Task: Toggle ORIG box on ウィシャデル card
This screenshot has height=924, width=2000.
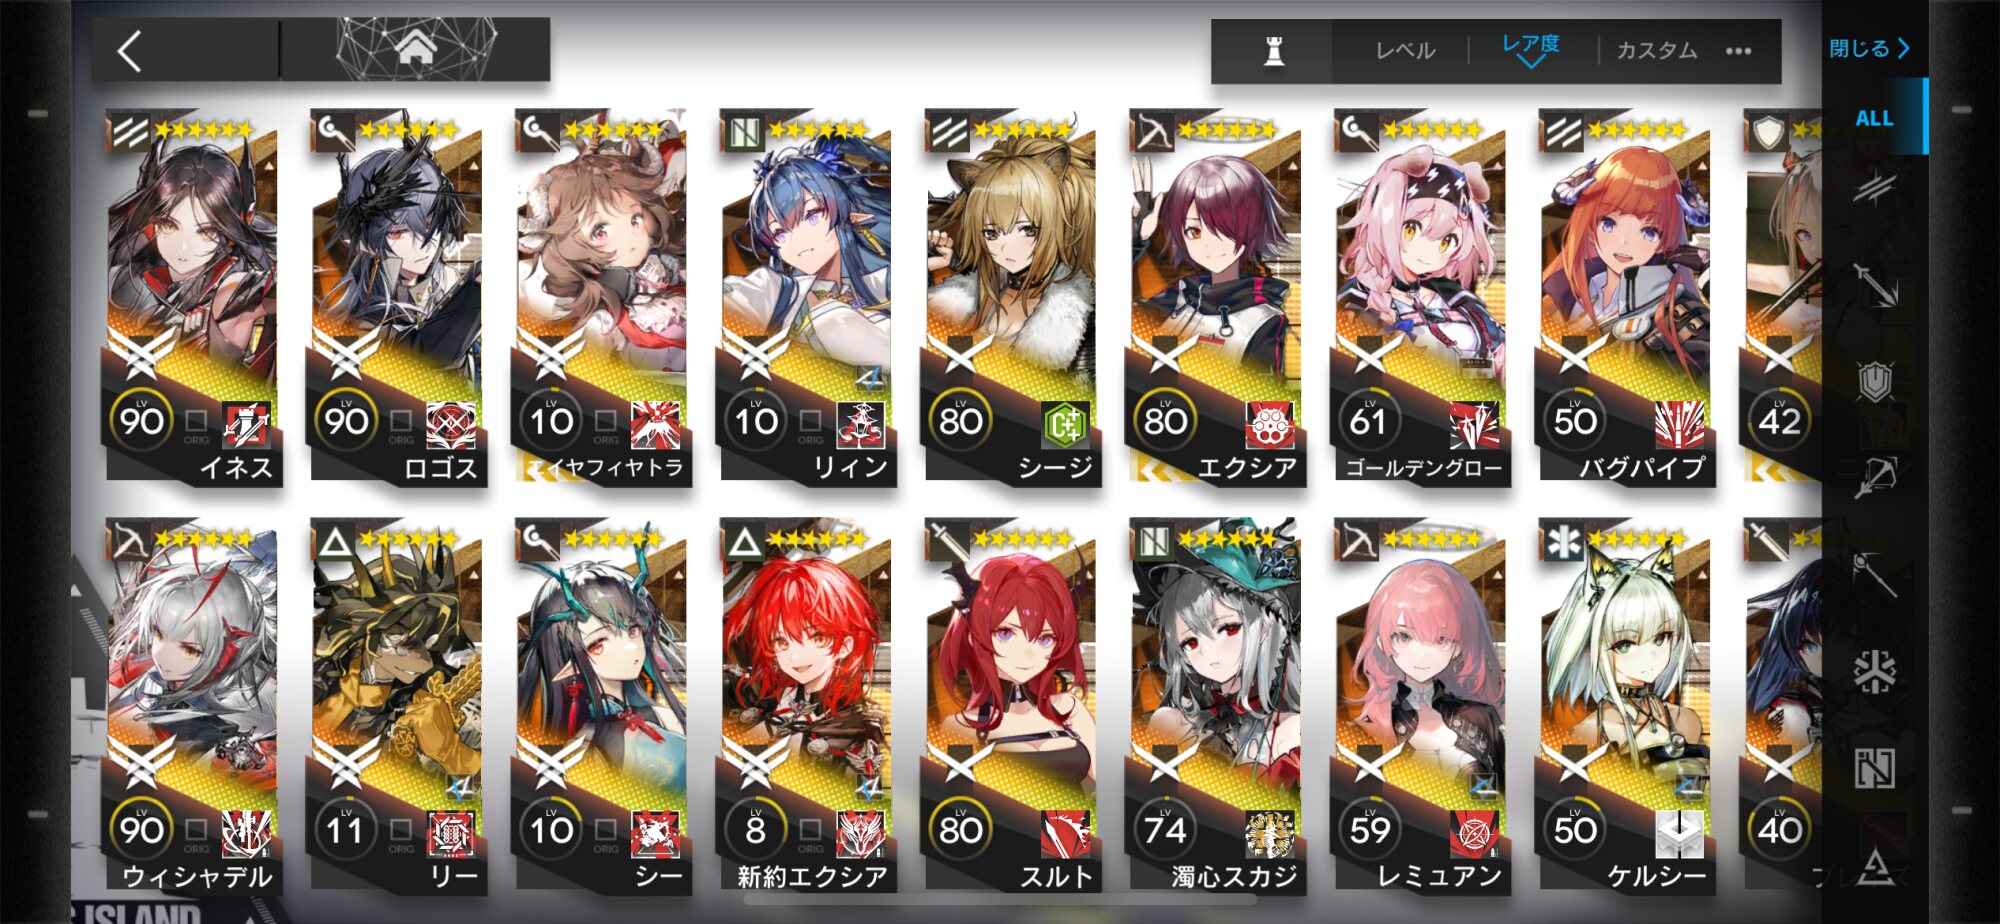Action: coord(196,829)
